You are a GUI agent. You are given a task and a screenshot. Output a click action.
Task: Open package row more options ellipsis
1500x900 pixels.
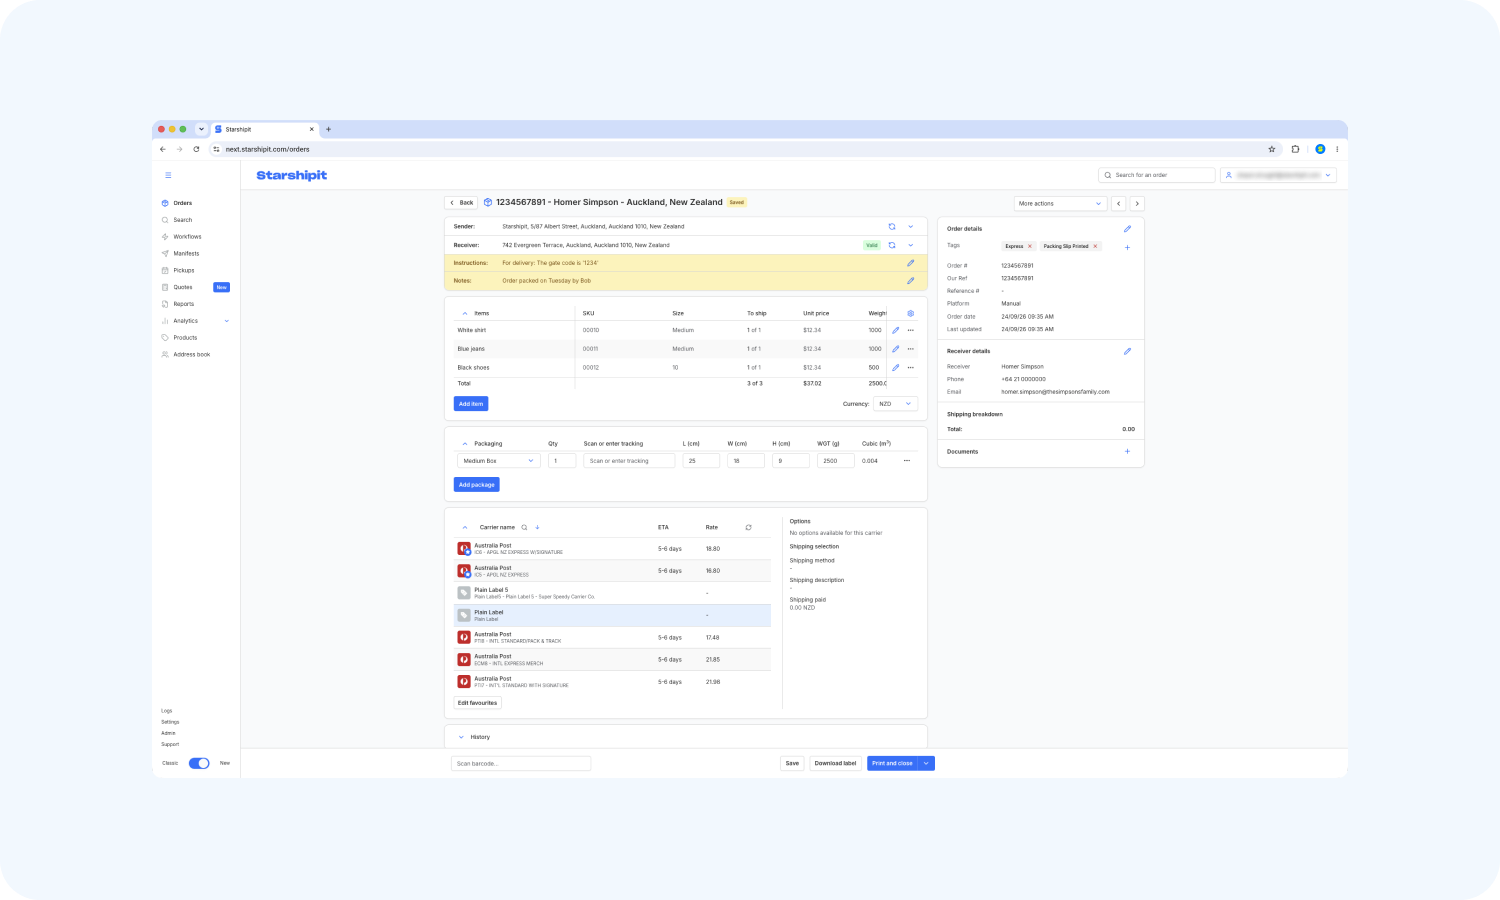pyautogui.click(x=907, y=461)
